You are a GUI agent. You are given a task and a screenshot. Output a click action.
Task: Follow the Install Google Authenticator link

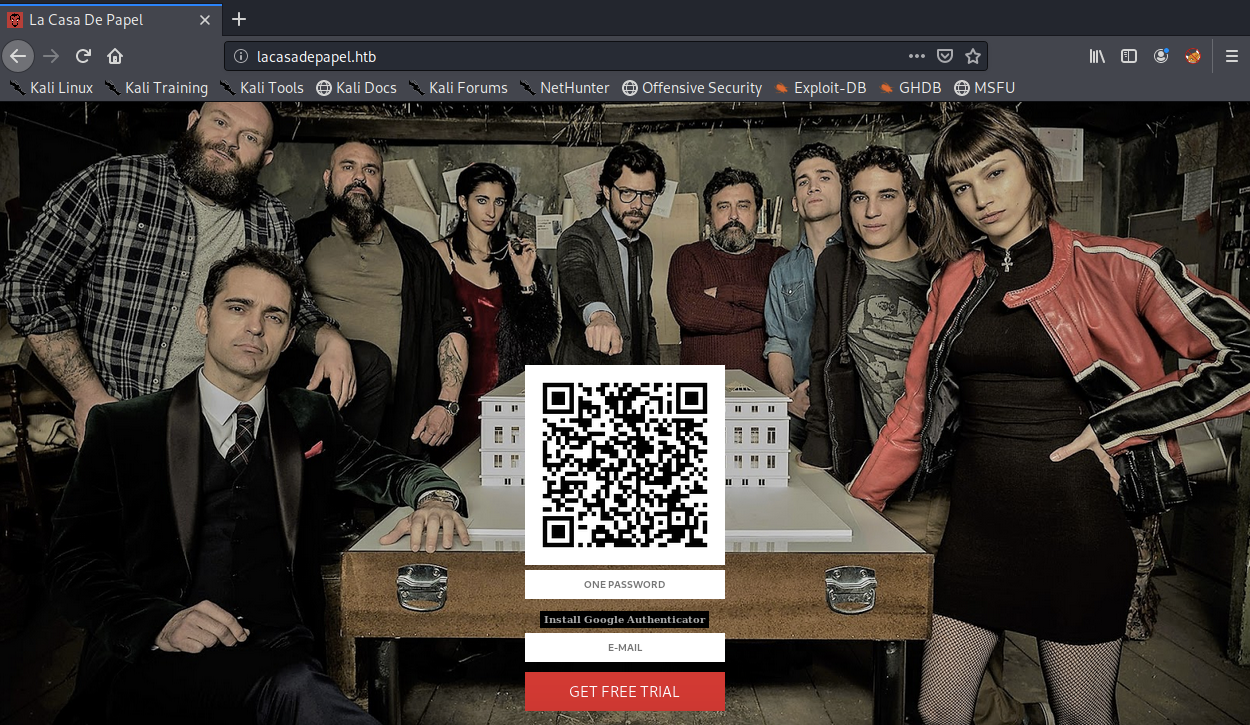pyautogui.click(x=624, y=620)
